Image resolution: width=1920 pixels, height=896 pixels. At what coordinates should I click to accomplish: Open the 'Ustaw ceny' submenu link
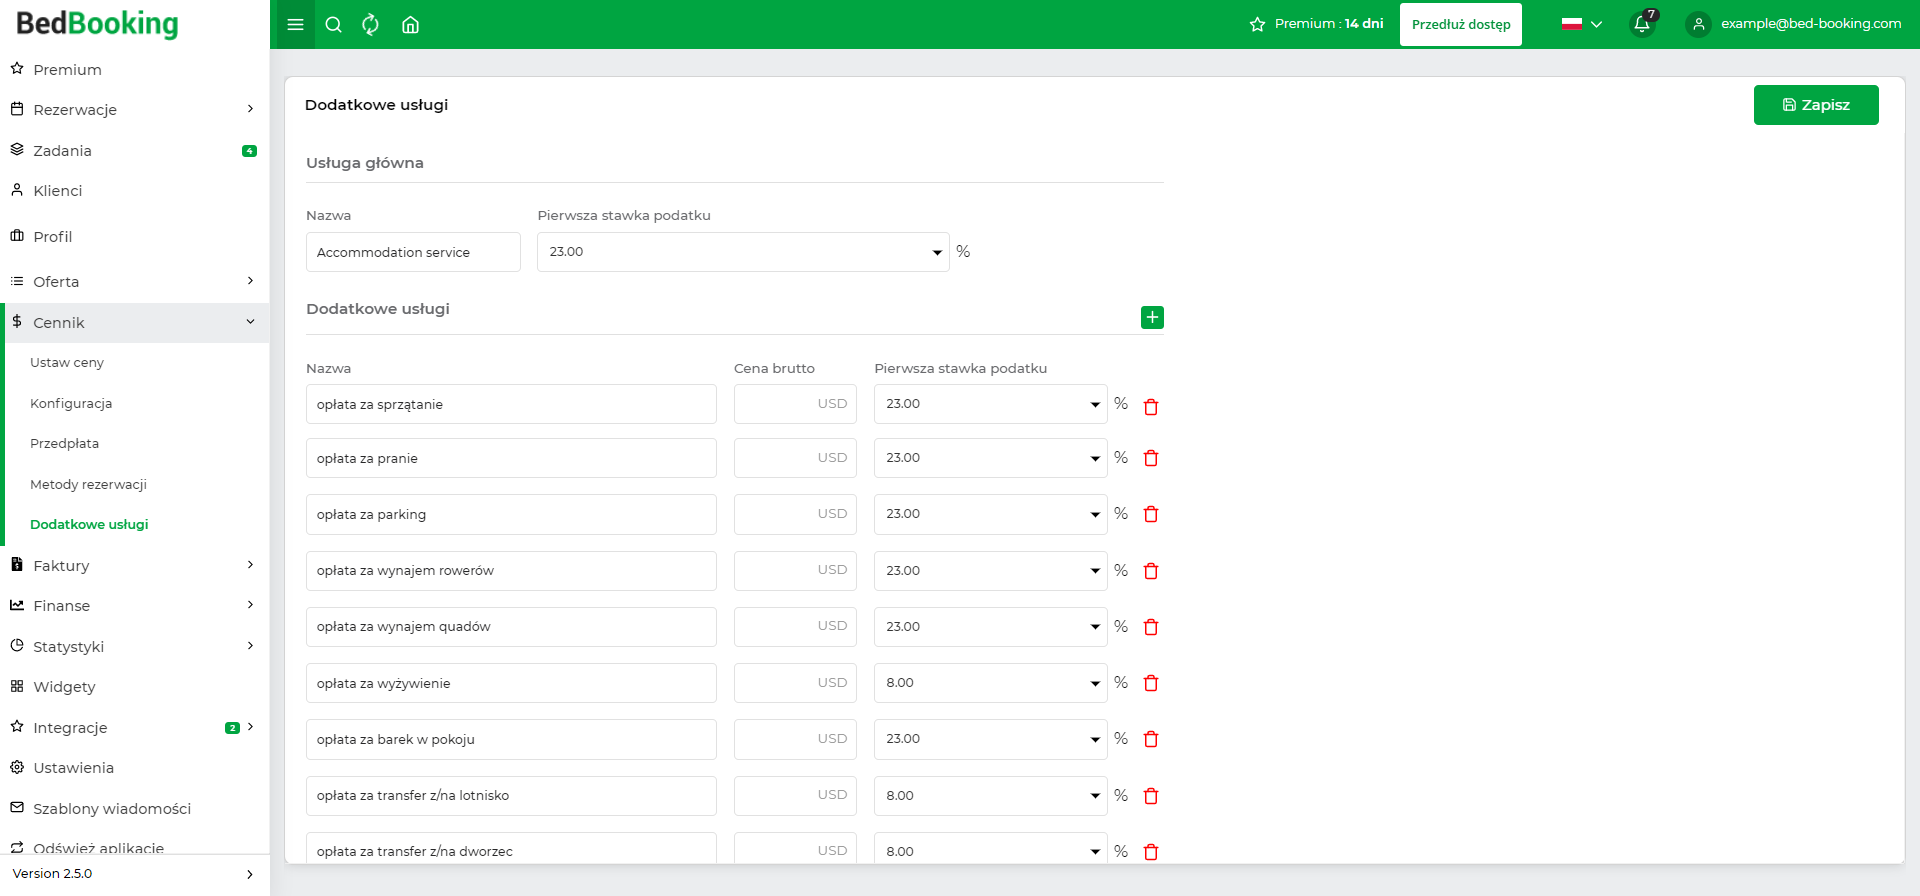coord(67,362)
